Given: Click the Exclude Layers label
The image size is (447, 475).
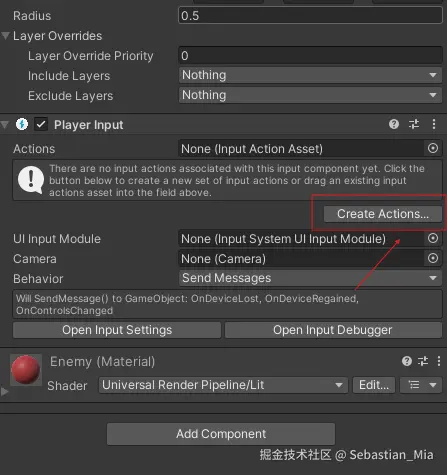Looking at the screenshot, I should pyautogui.click(x=70, y=96).
